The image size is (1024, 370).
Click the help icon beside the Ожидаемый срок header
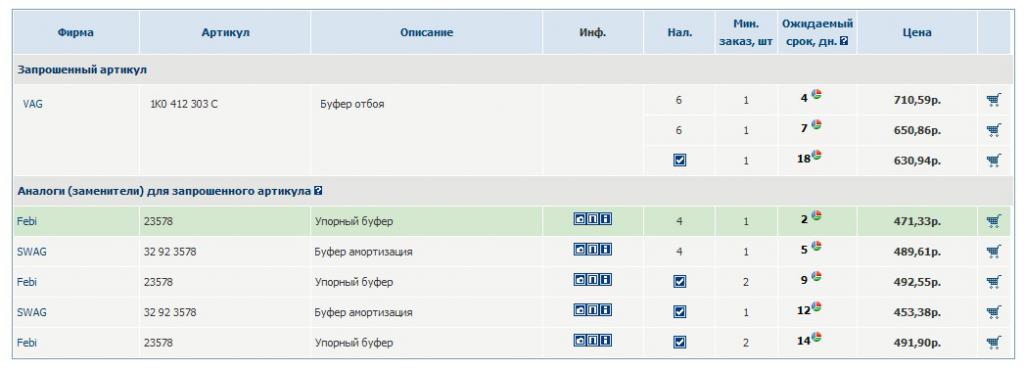(x=844, y=41)
